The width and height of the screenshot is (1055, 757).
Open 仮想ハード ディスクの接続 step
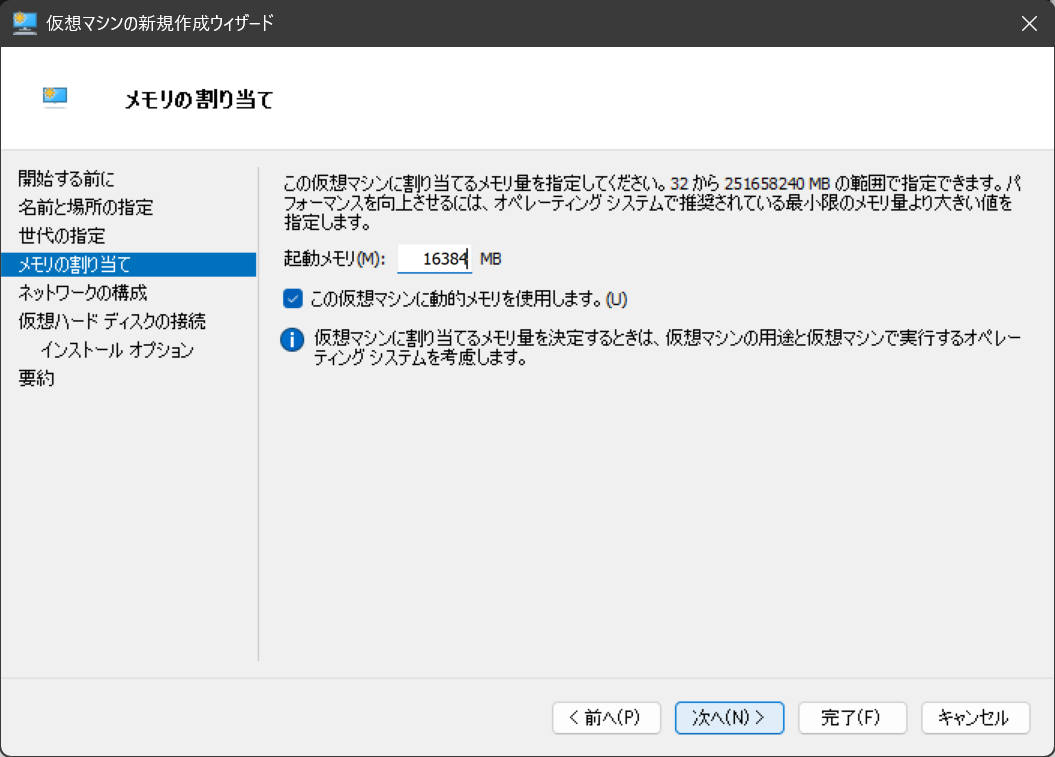112,321
